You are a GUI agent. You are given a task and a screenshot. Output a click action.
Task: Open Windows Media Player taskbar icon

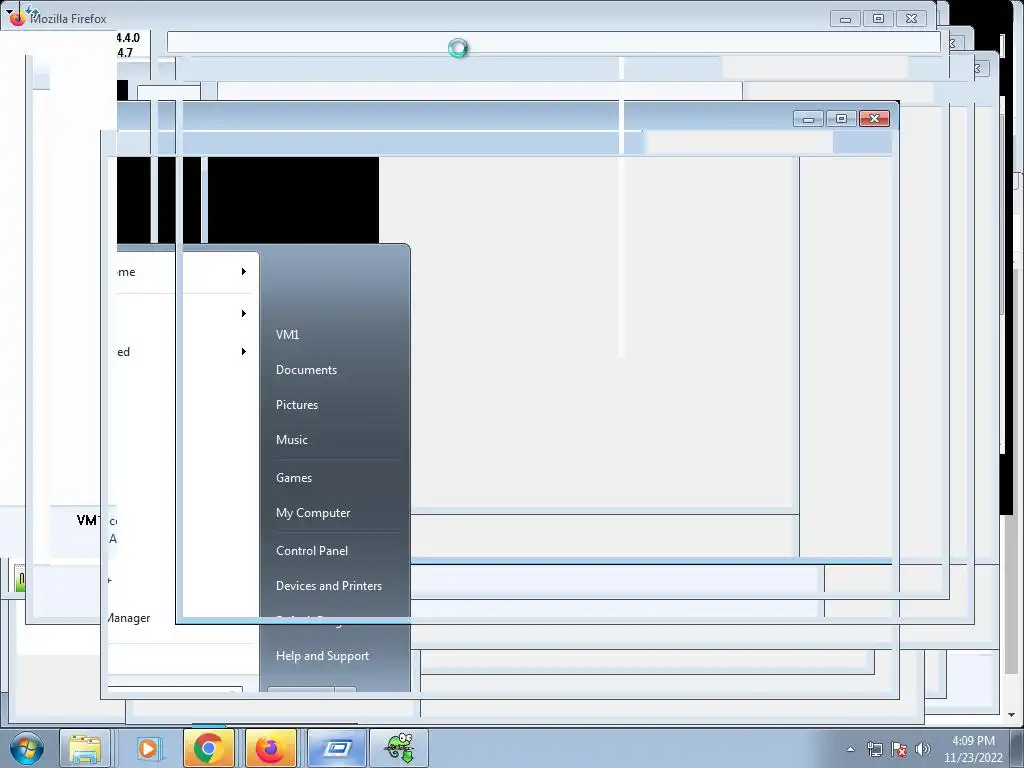click(148, 748)
